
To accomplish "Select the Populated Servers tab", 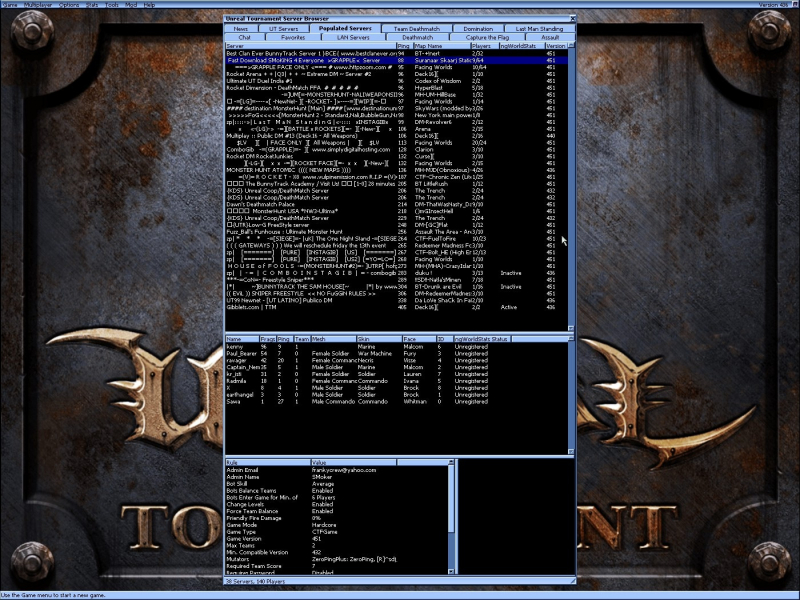I will click(345, 28).
